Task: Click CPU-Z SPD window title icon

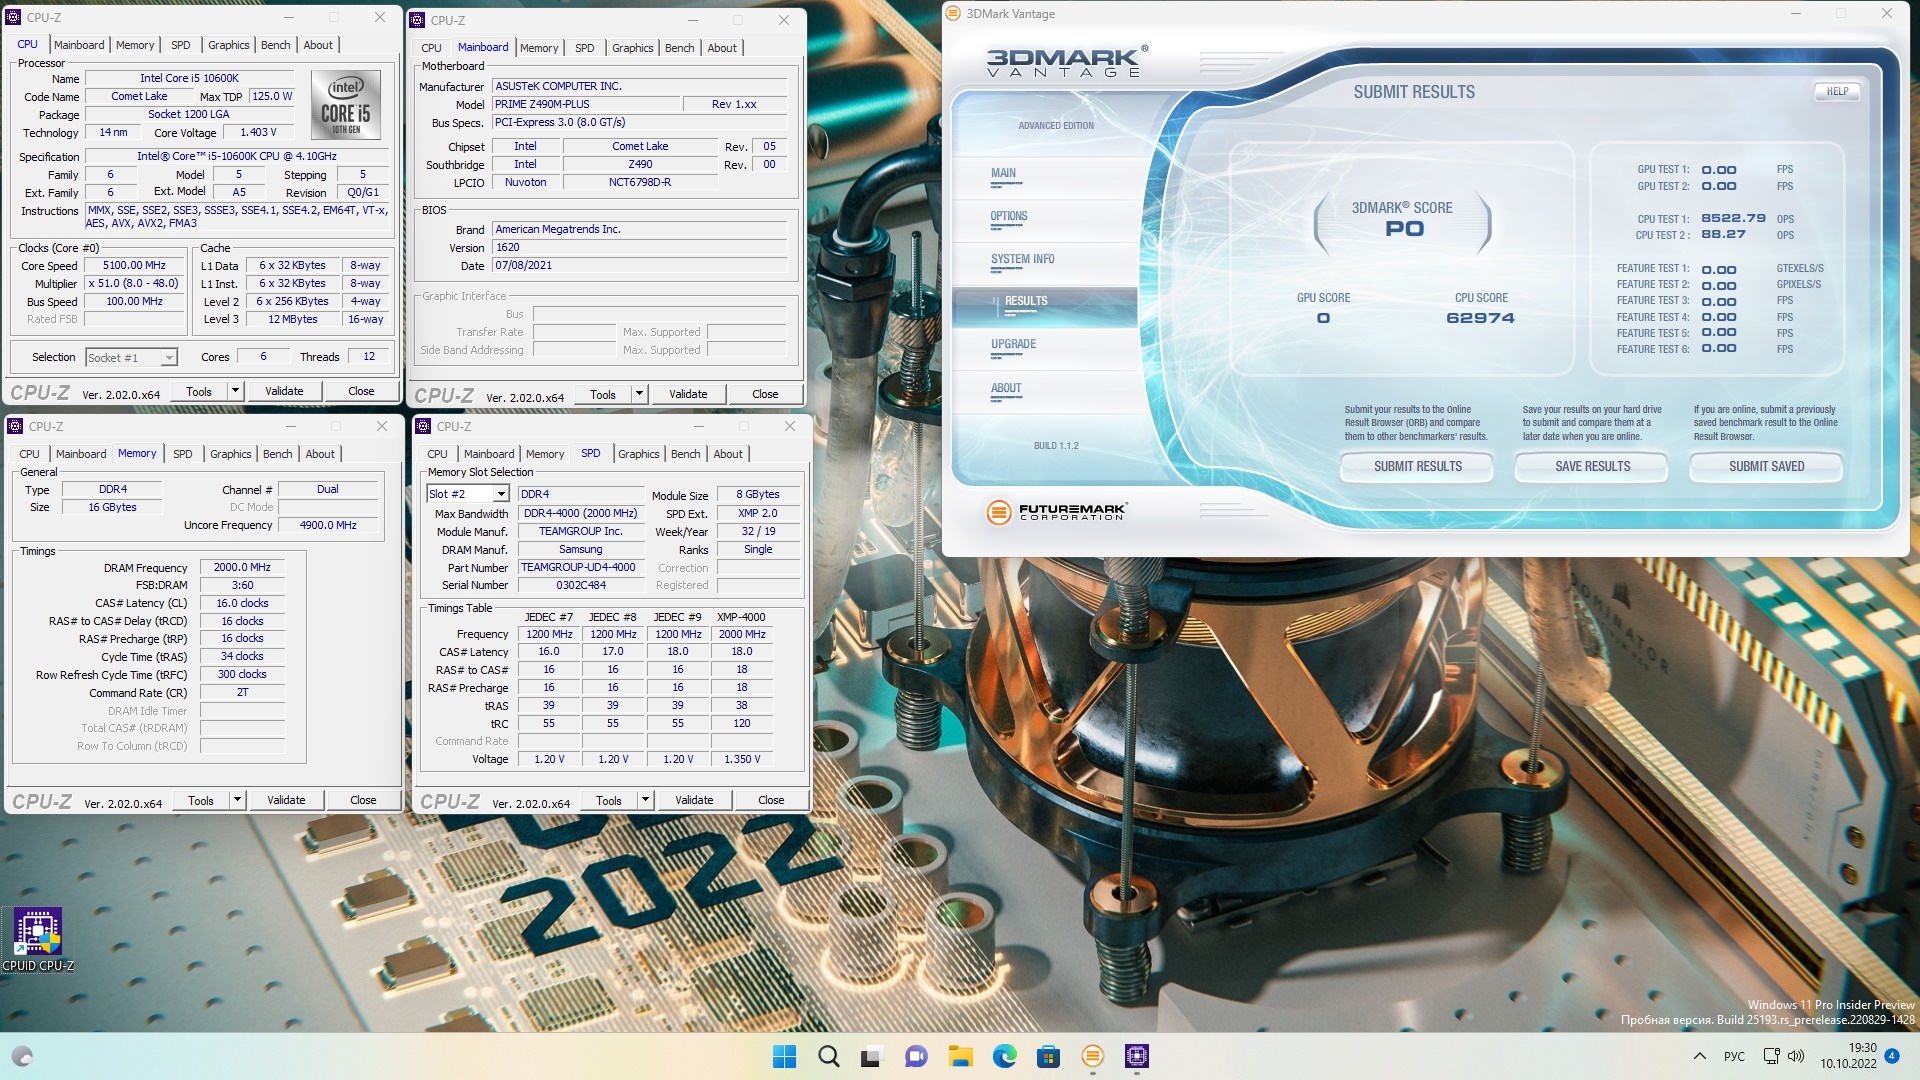Action: coord(423,426)
